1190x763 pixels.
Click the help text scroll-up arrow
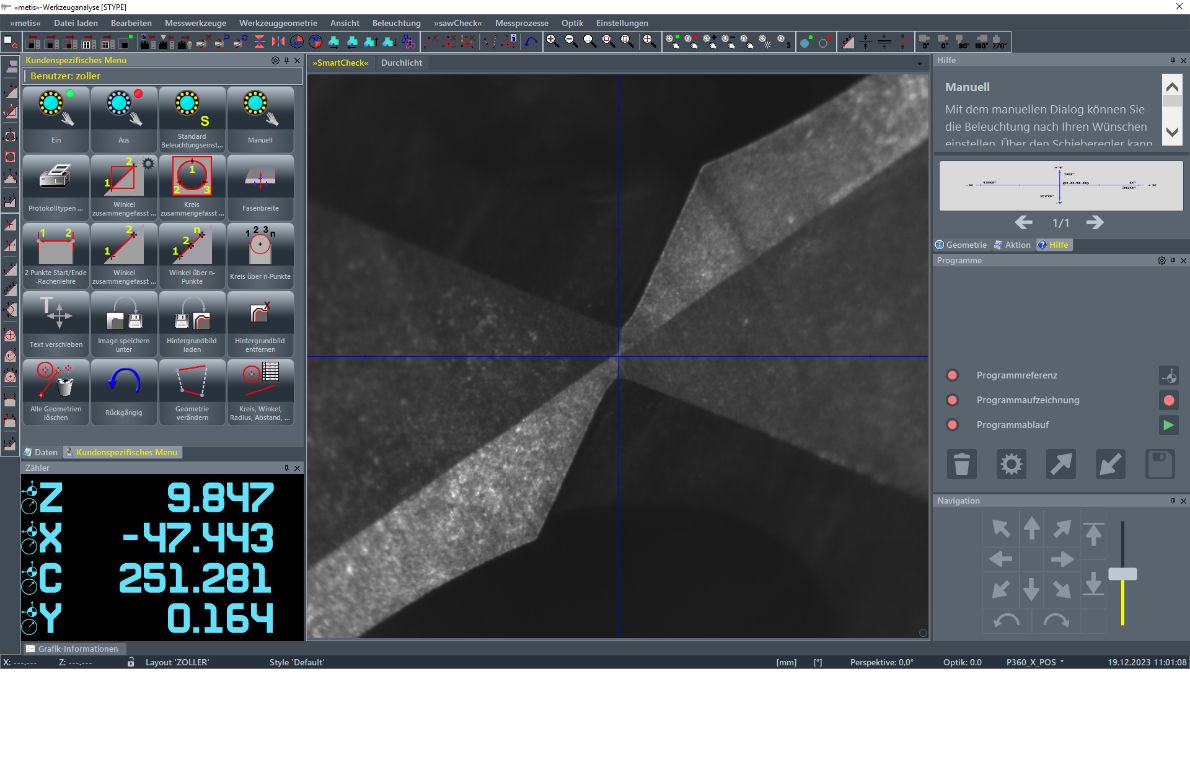point(1172,86)
